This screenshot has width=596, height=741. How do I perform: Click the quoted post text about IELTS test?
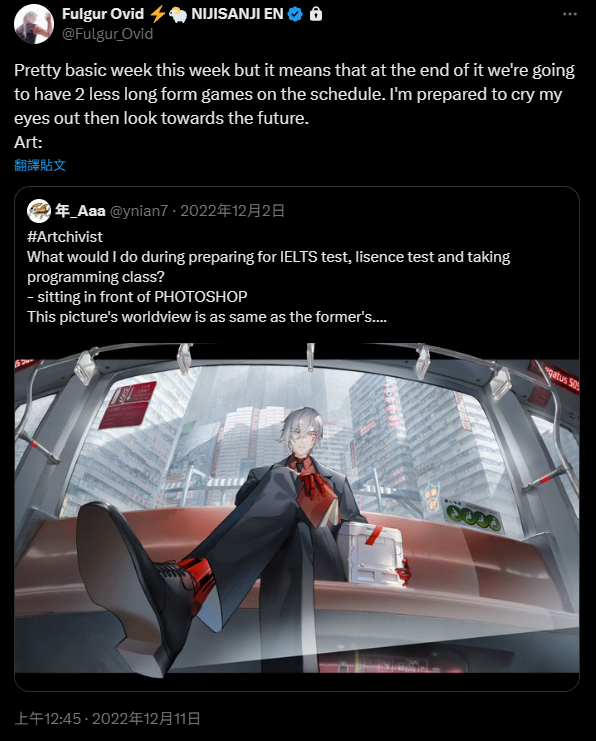click(x=268, y=267)
